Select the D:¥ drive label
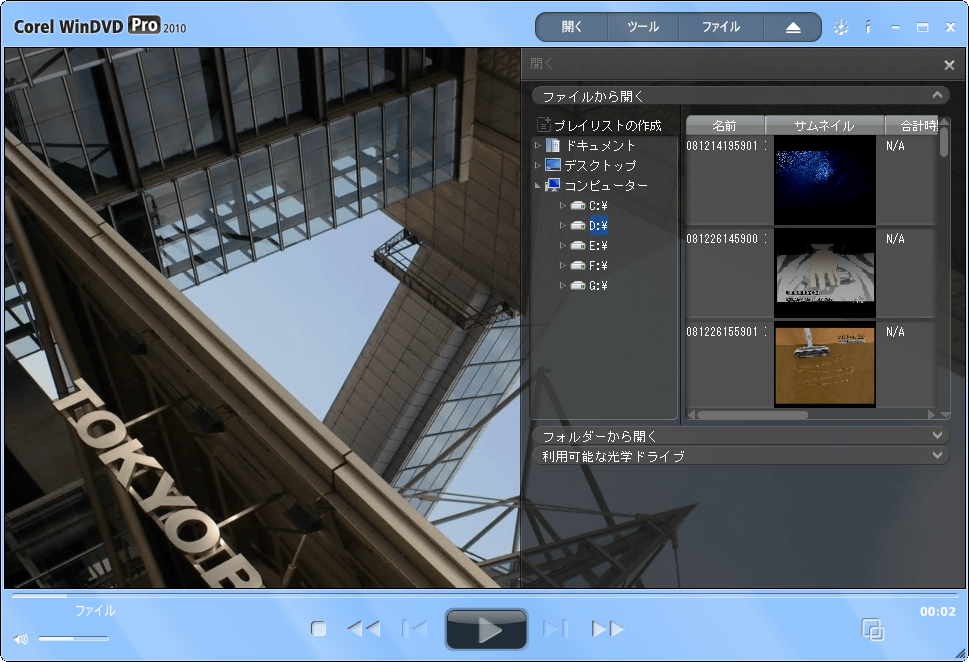Screen dimensions: 969x662 click(x=598, y=226)
